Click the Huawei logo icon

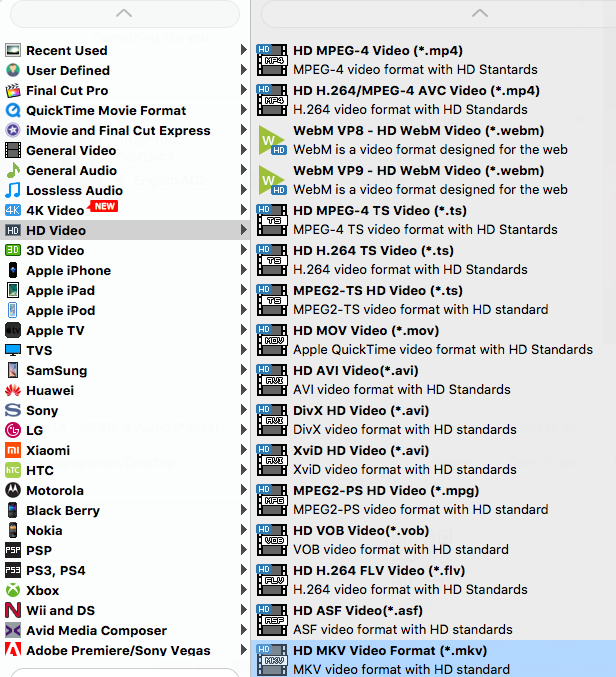tap(13, 390)
